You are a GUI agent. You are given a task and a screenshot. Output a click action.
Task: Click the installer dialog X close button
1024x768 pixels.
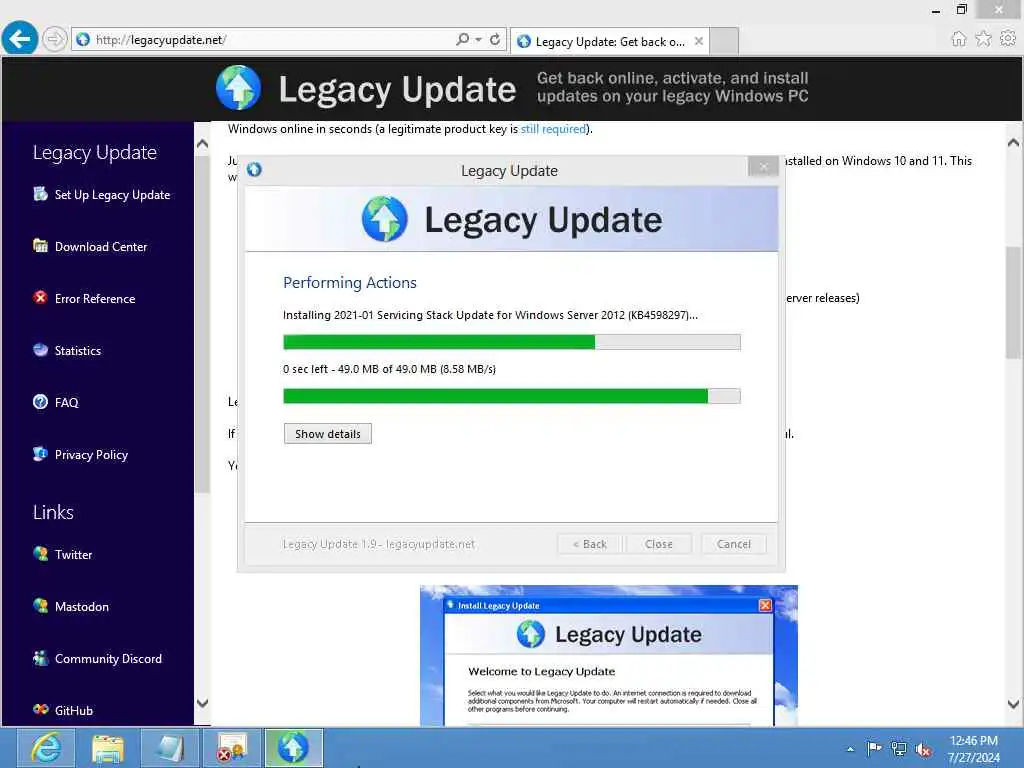pos(763,167)
